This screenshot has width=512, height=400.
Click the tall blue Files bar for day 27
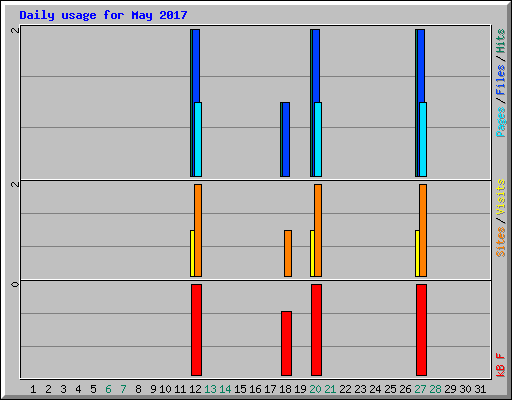pyautogui.click(x=421, y=66)
